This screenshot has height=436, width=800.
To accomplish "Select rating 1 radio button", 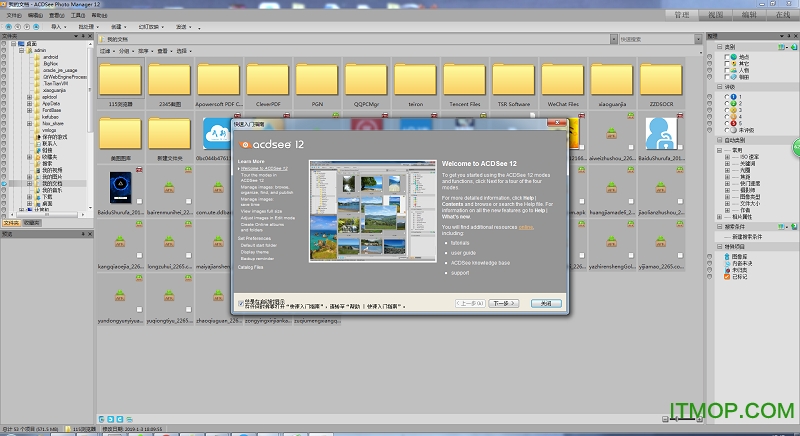I will pos(727,97).
